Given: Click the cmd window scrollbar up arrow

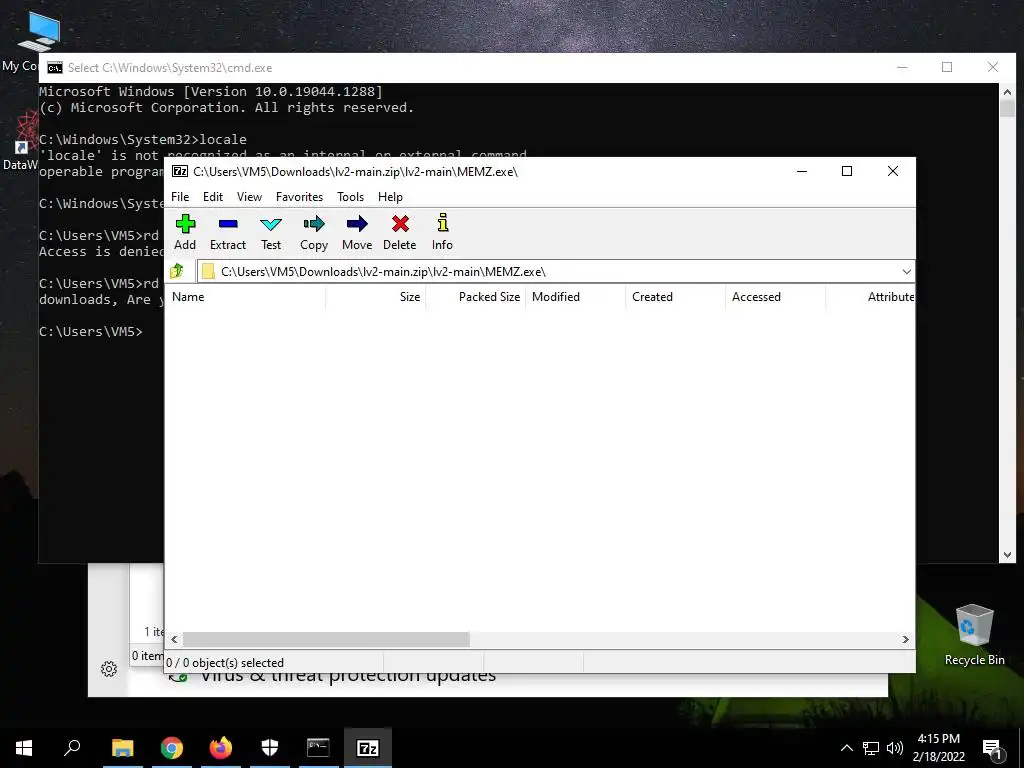Looking at the screenshot, I should pyautogui.click(x=1007, y=92).
